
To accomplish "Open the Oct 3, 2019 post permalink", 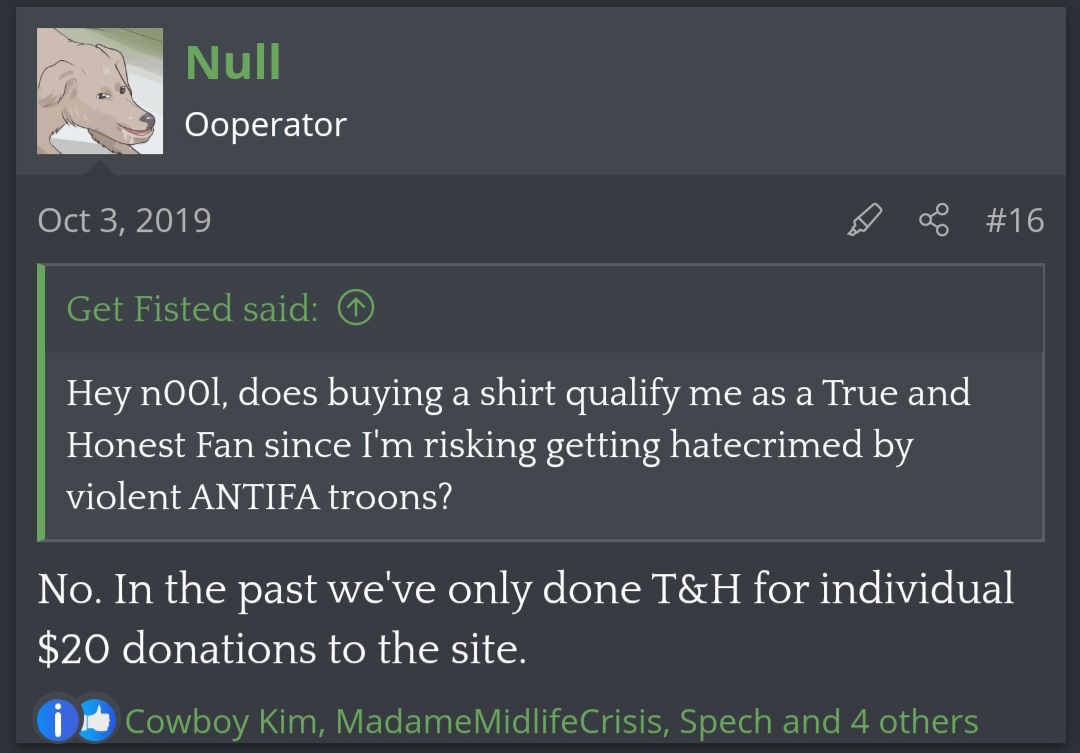I will (124, 220).
